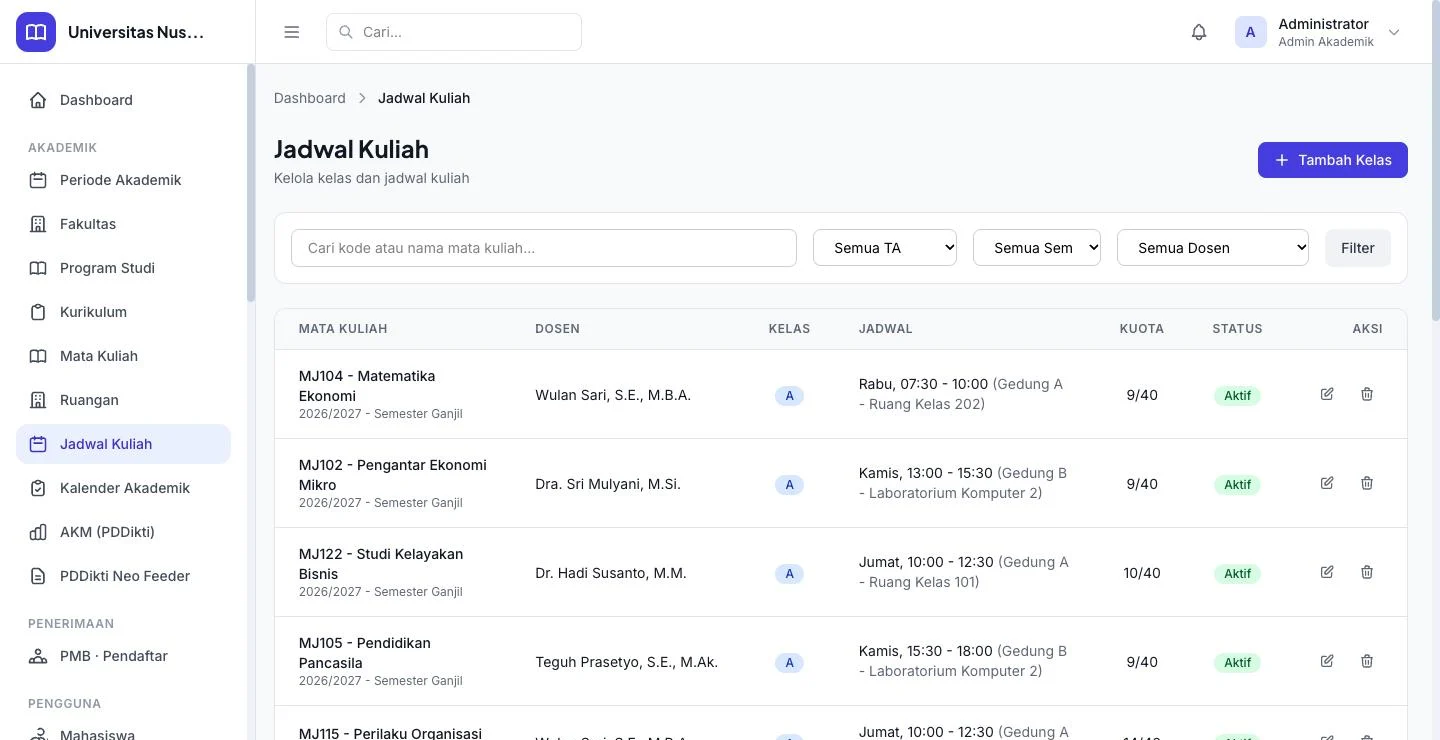Select Jadwal Kuliah in the sidebar
The image size is (1440, 740).
point(123,444)
